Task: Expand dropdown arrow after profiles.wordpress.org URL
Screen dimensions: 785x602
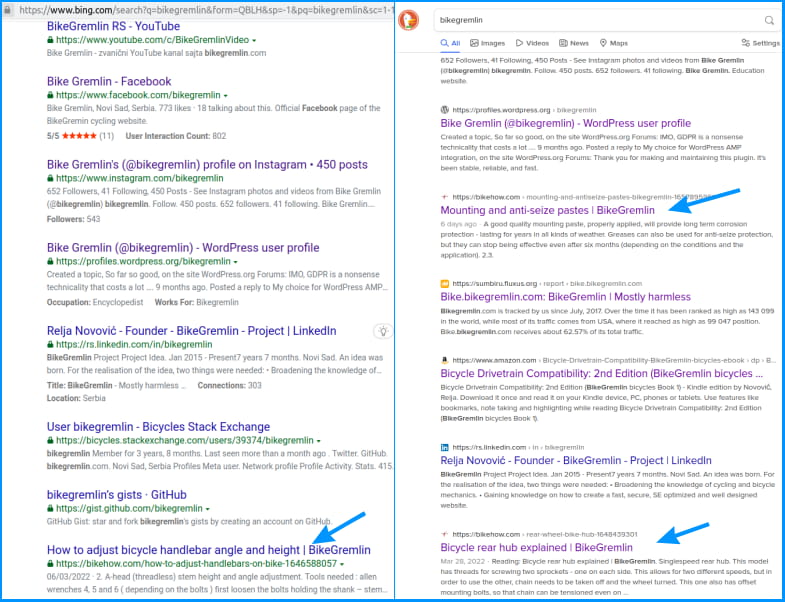Action: pyautogui.click(x=236, y=261)
